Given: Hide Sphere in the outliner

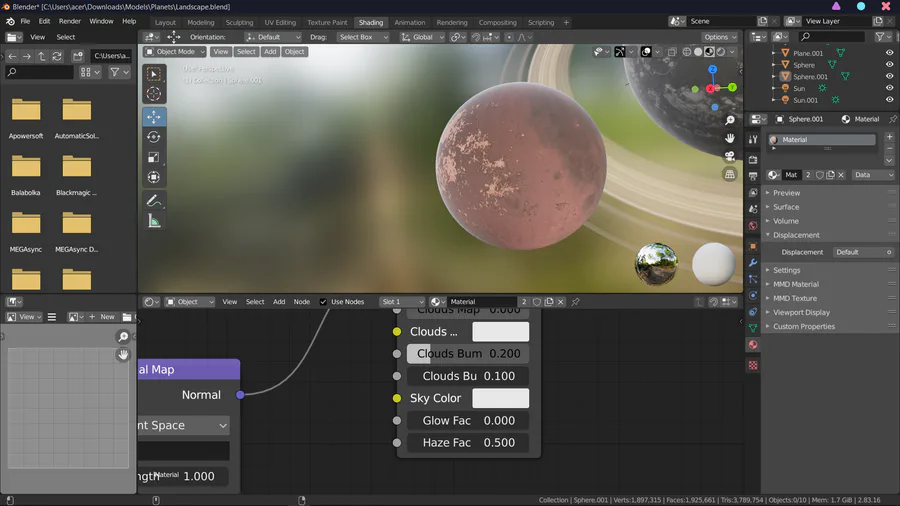Looking at the screenshot, I should coord(890,65).
